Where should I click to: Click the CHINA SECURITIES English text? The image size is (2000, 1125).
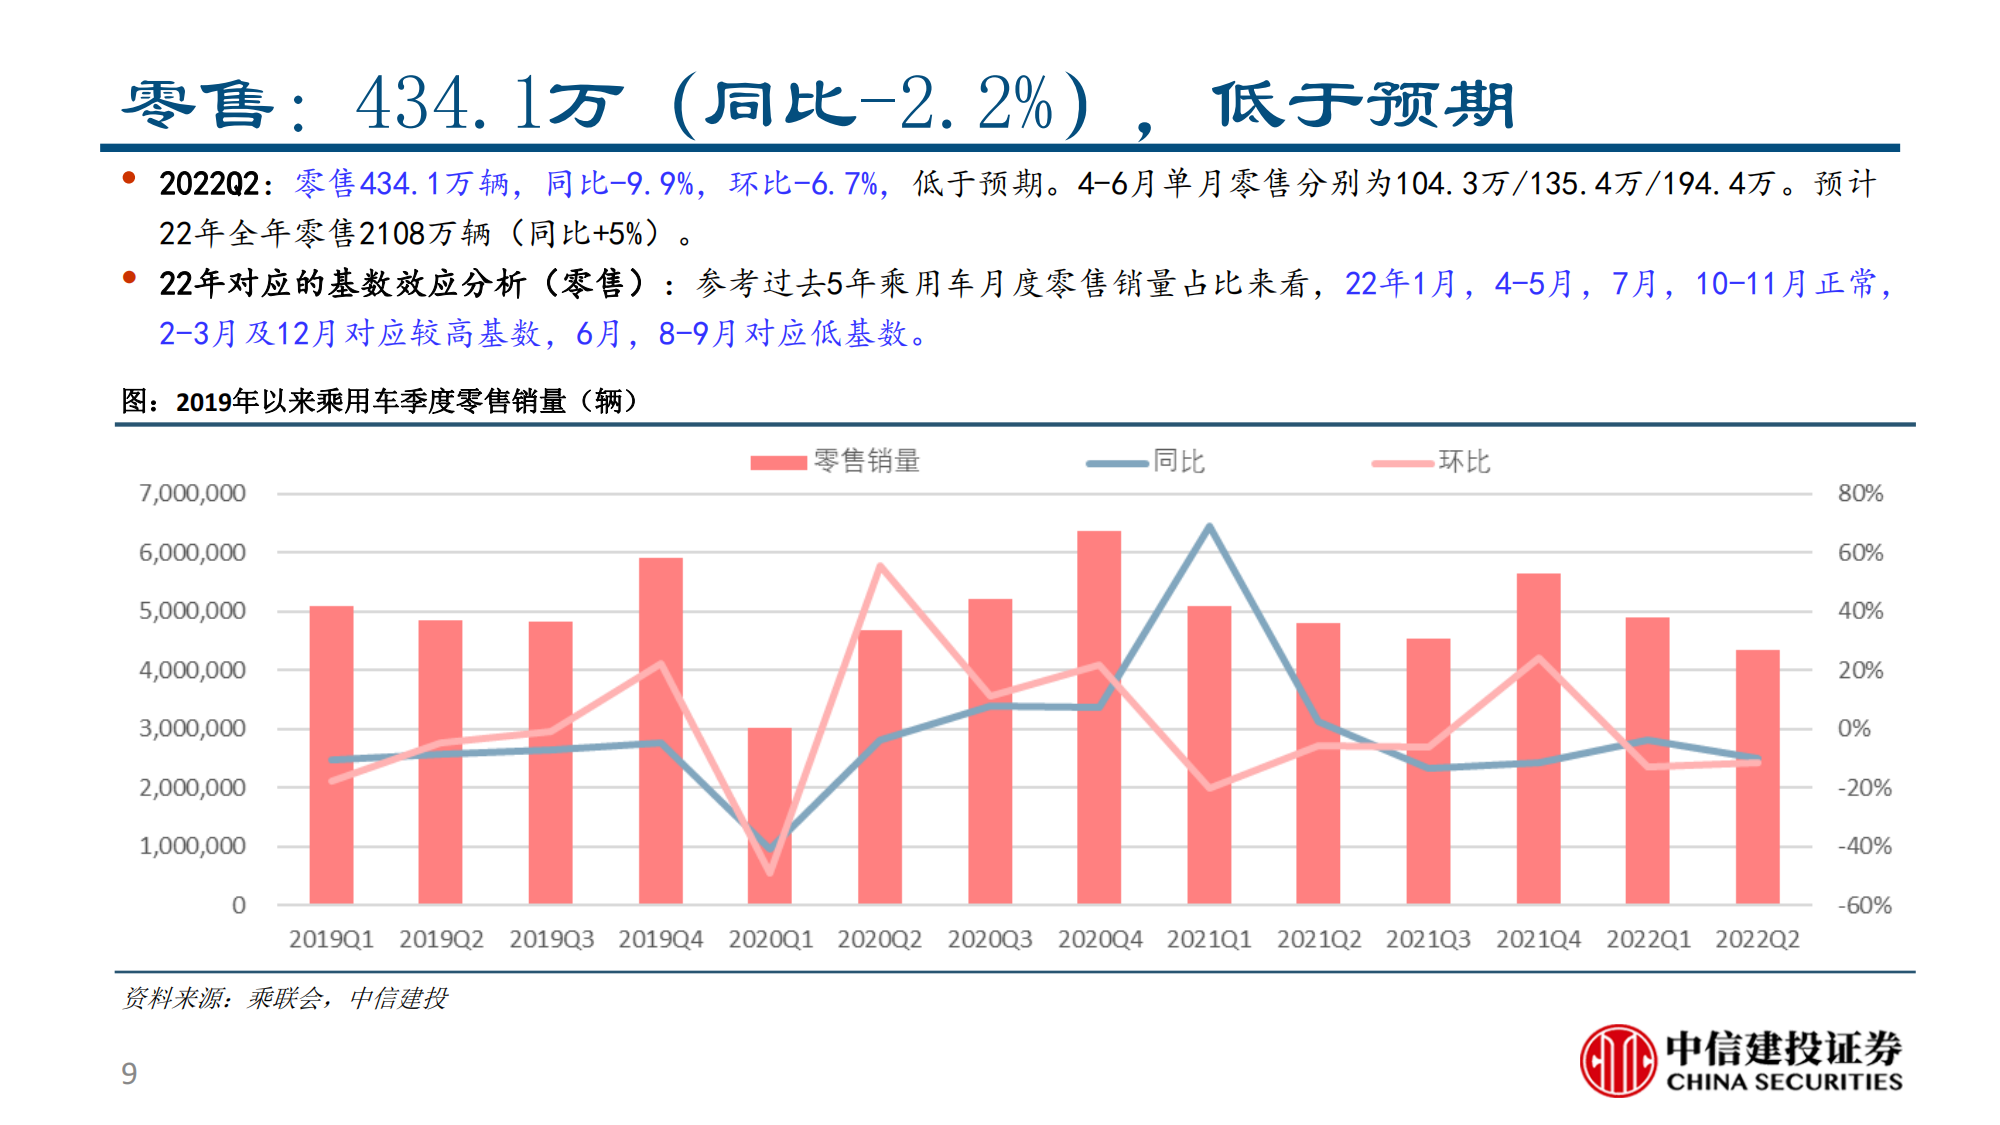[x=1784, y=1082]
